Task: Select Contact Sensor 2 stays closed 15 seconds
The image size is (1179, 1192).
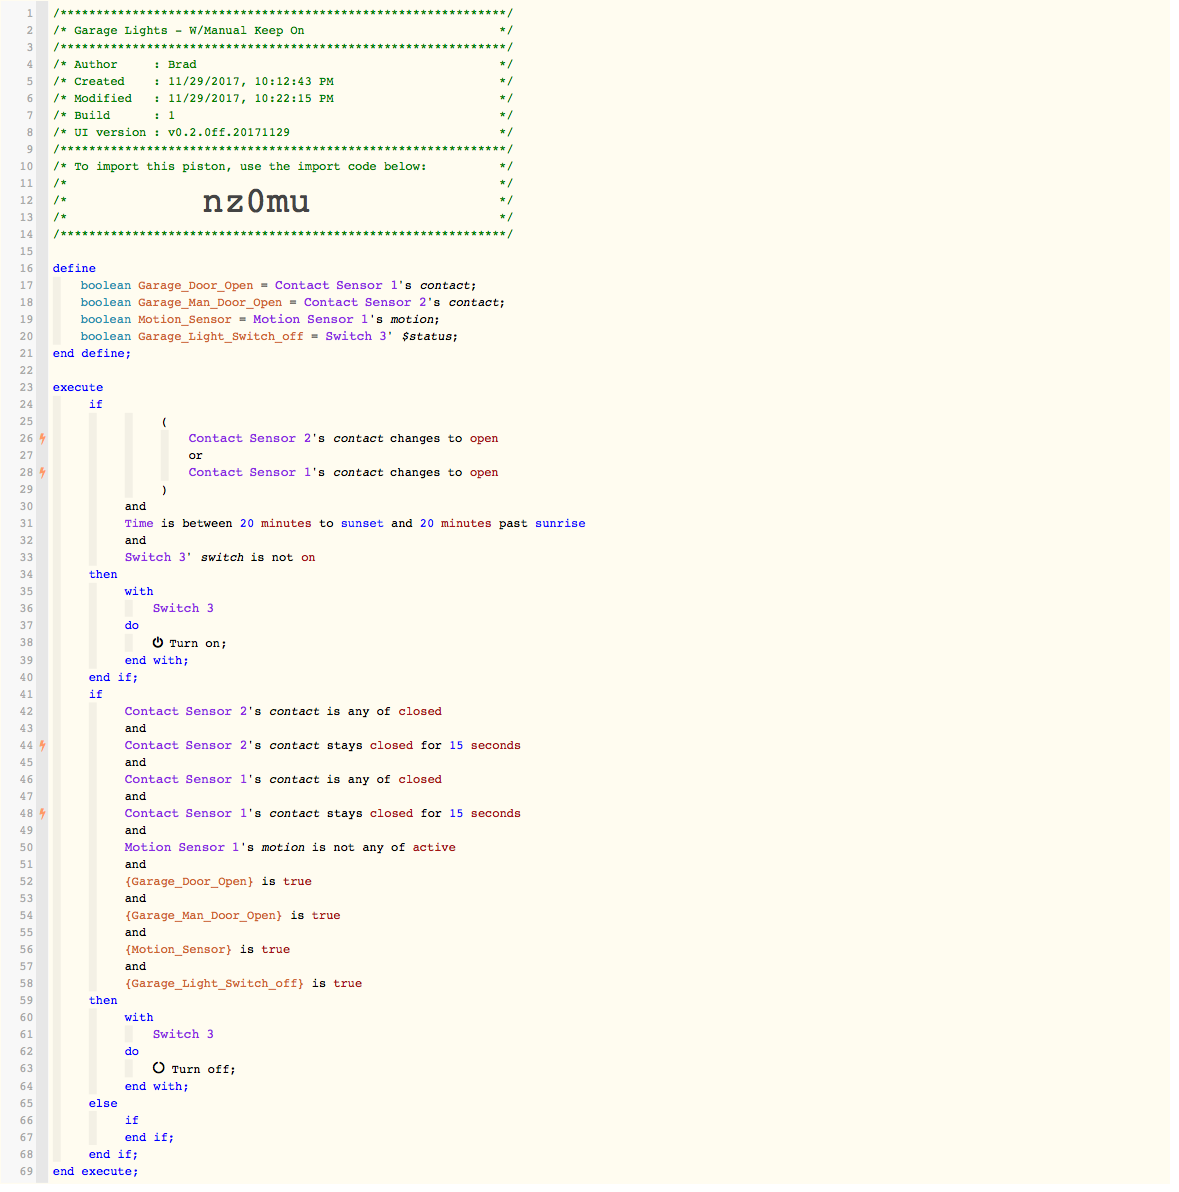Action: 322,746
